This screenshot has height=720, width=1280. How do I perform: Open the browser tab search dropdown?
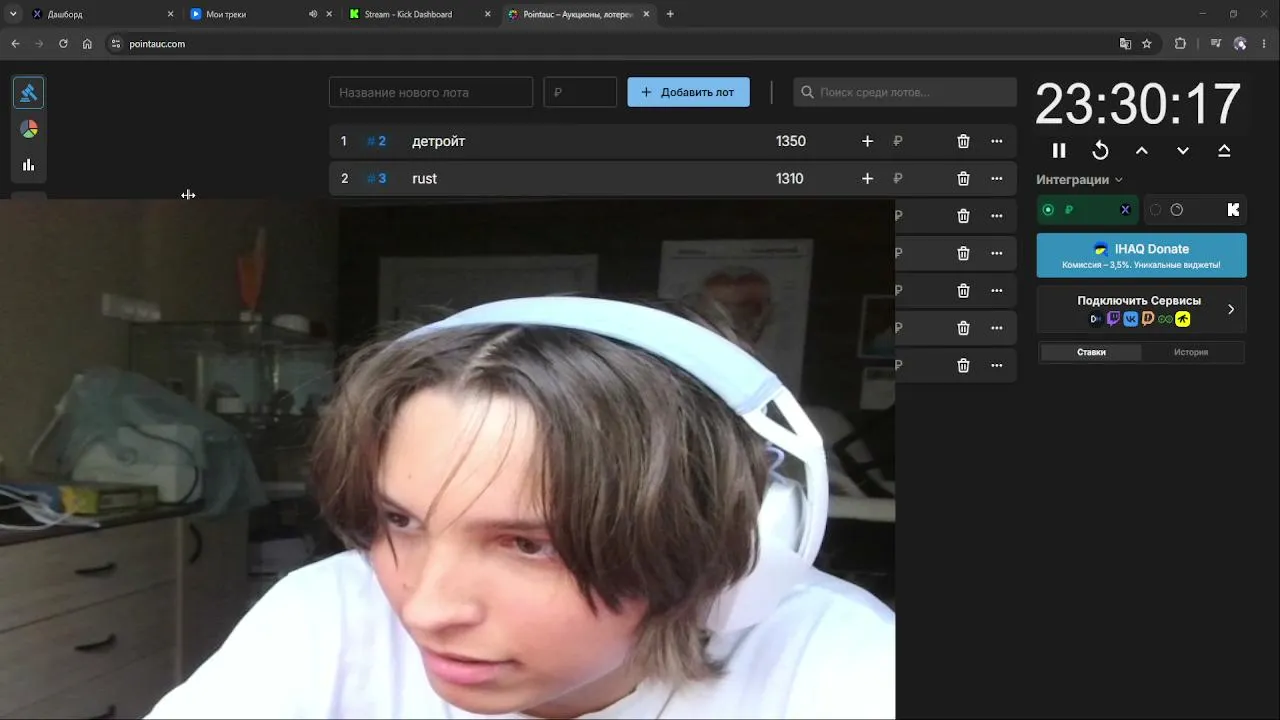pos(13,14)
